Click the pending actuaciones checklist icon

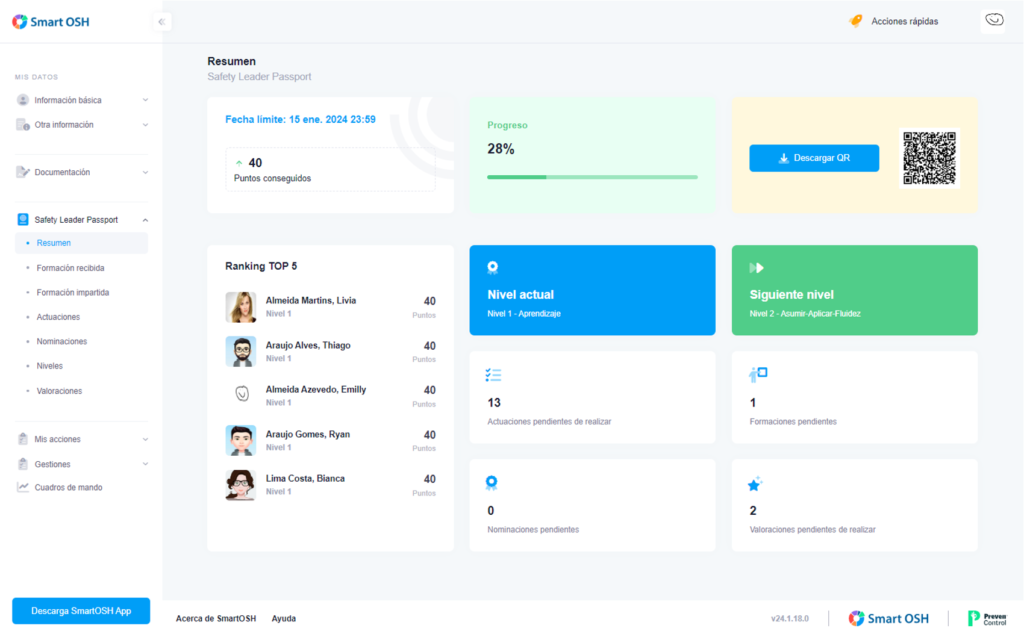(x=493, y=375)
